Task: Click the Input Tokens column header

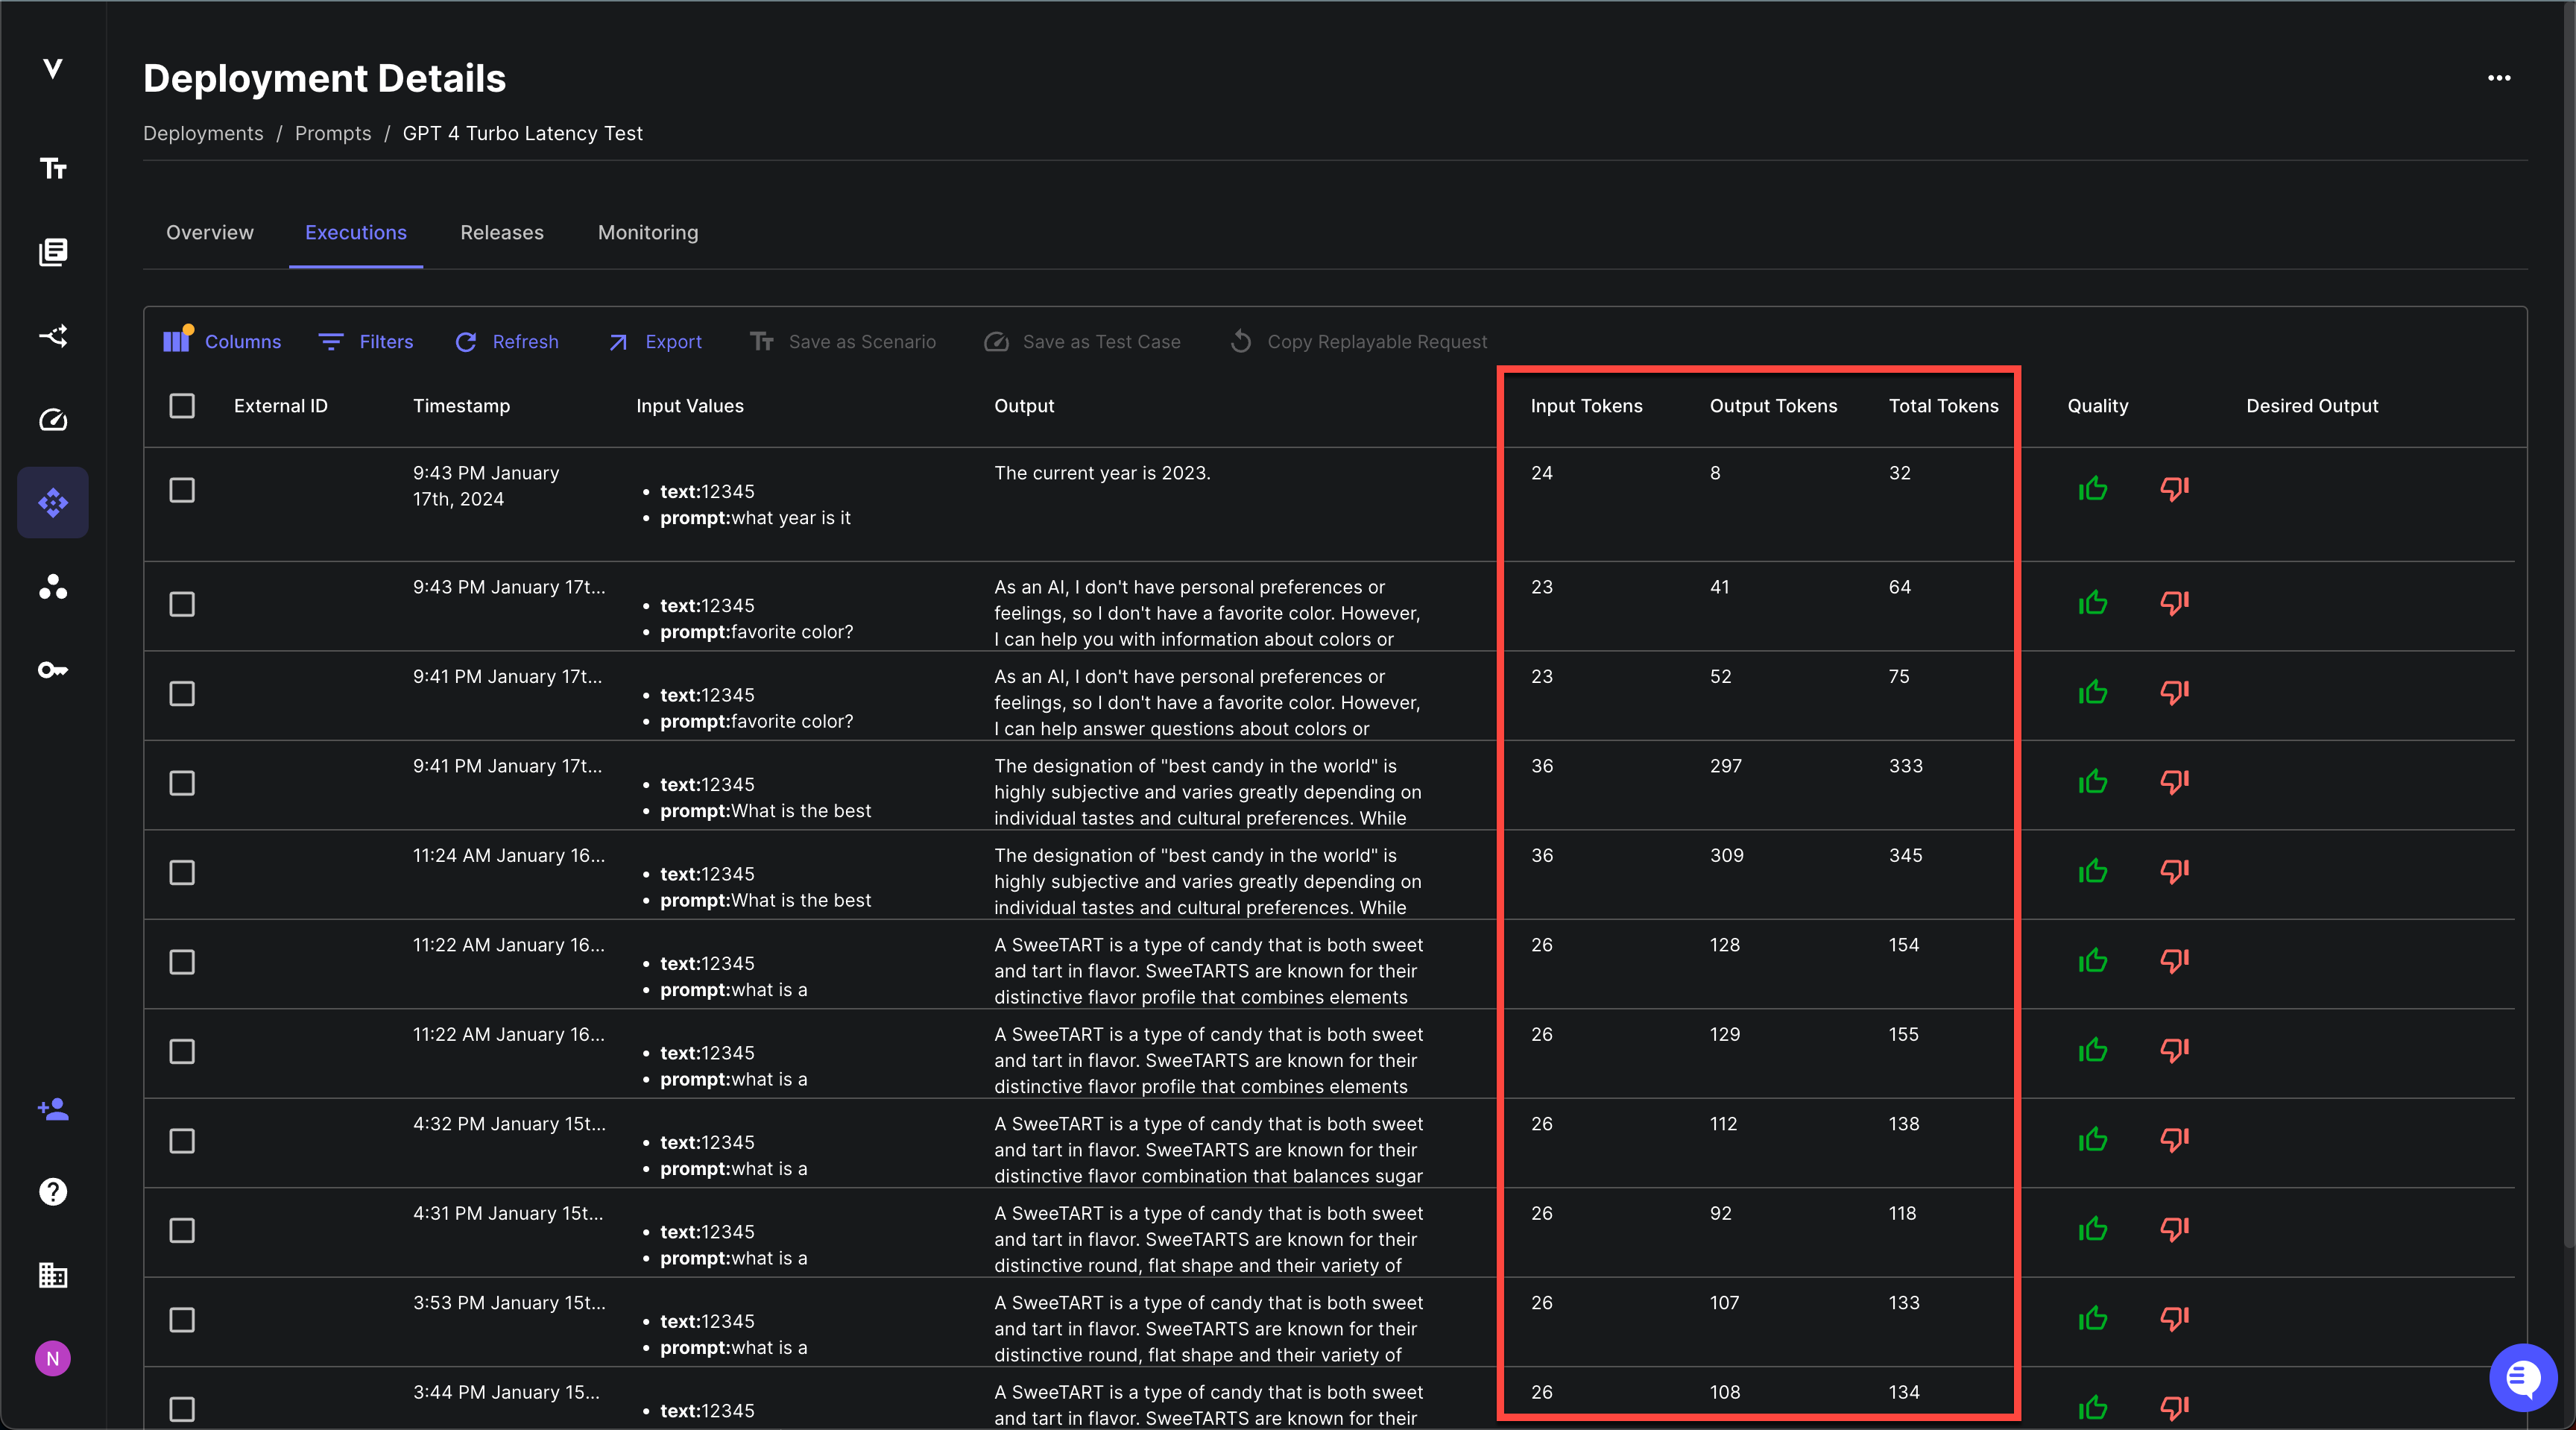Action: [x=1586, y=405]
